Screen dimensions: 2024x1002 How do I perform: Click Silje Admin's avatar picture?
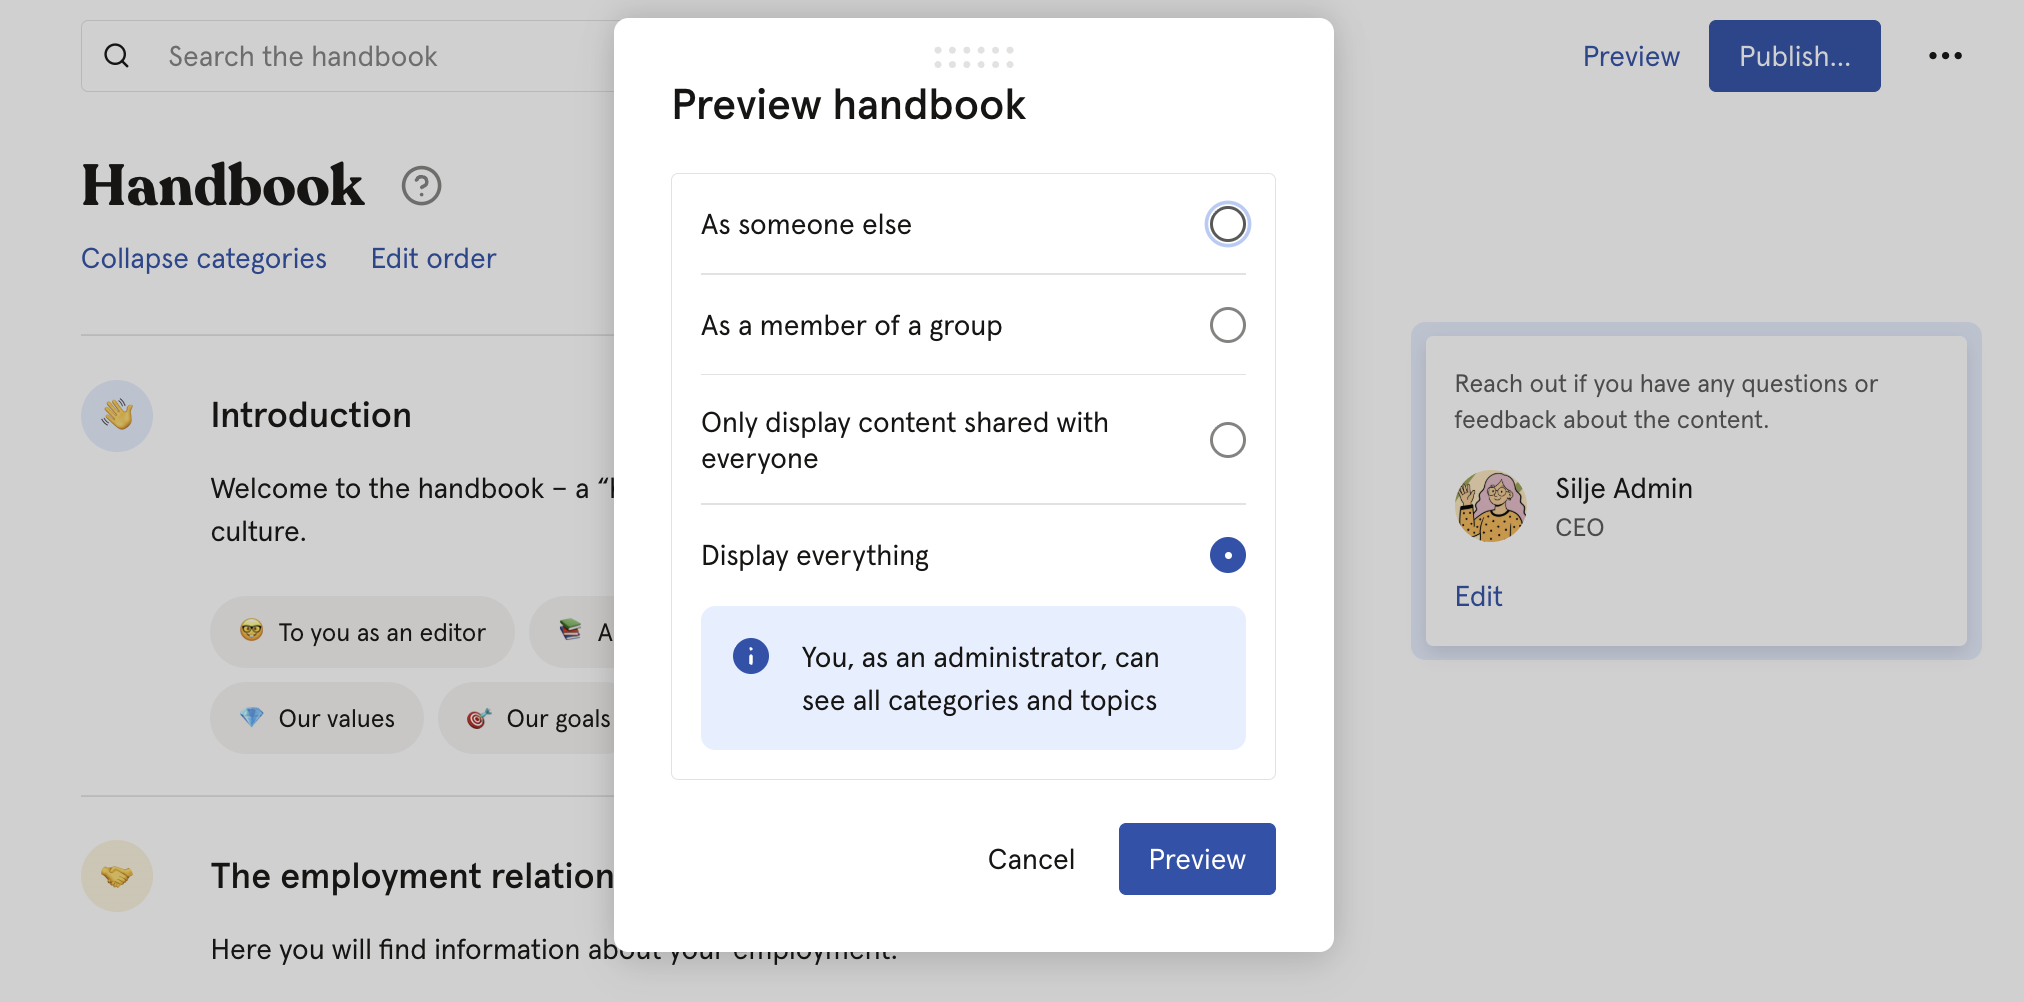point(1490,506)
